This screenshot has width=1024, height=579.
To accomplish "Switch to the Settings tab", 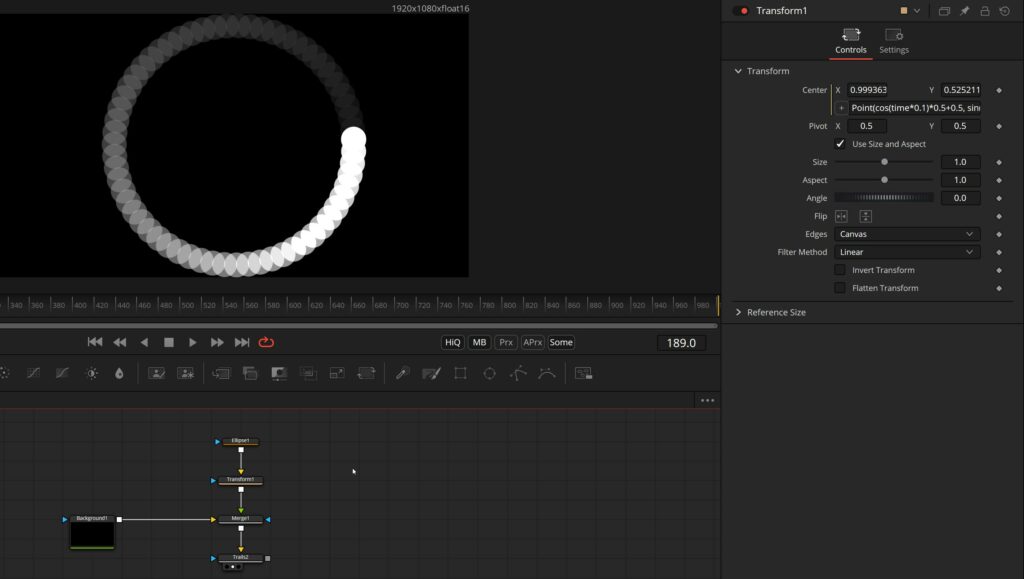I will (893, 40).
